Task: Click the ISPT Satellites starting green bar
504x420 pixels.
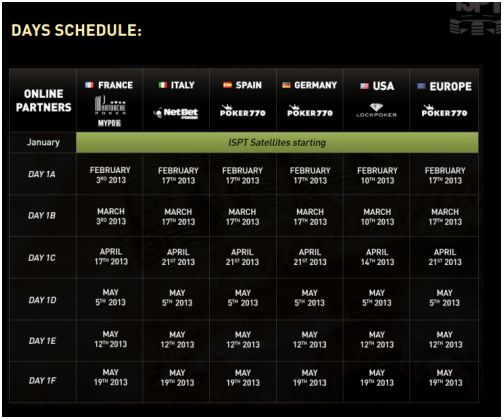Action: (277, 143)
